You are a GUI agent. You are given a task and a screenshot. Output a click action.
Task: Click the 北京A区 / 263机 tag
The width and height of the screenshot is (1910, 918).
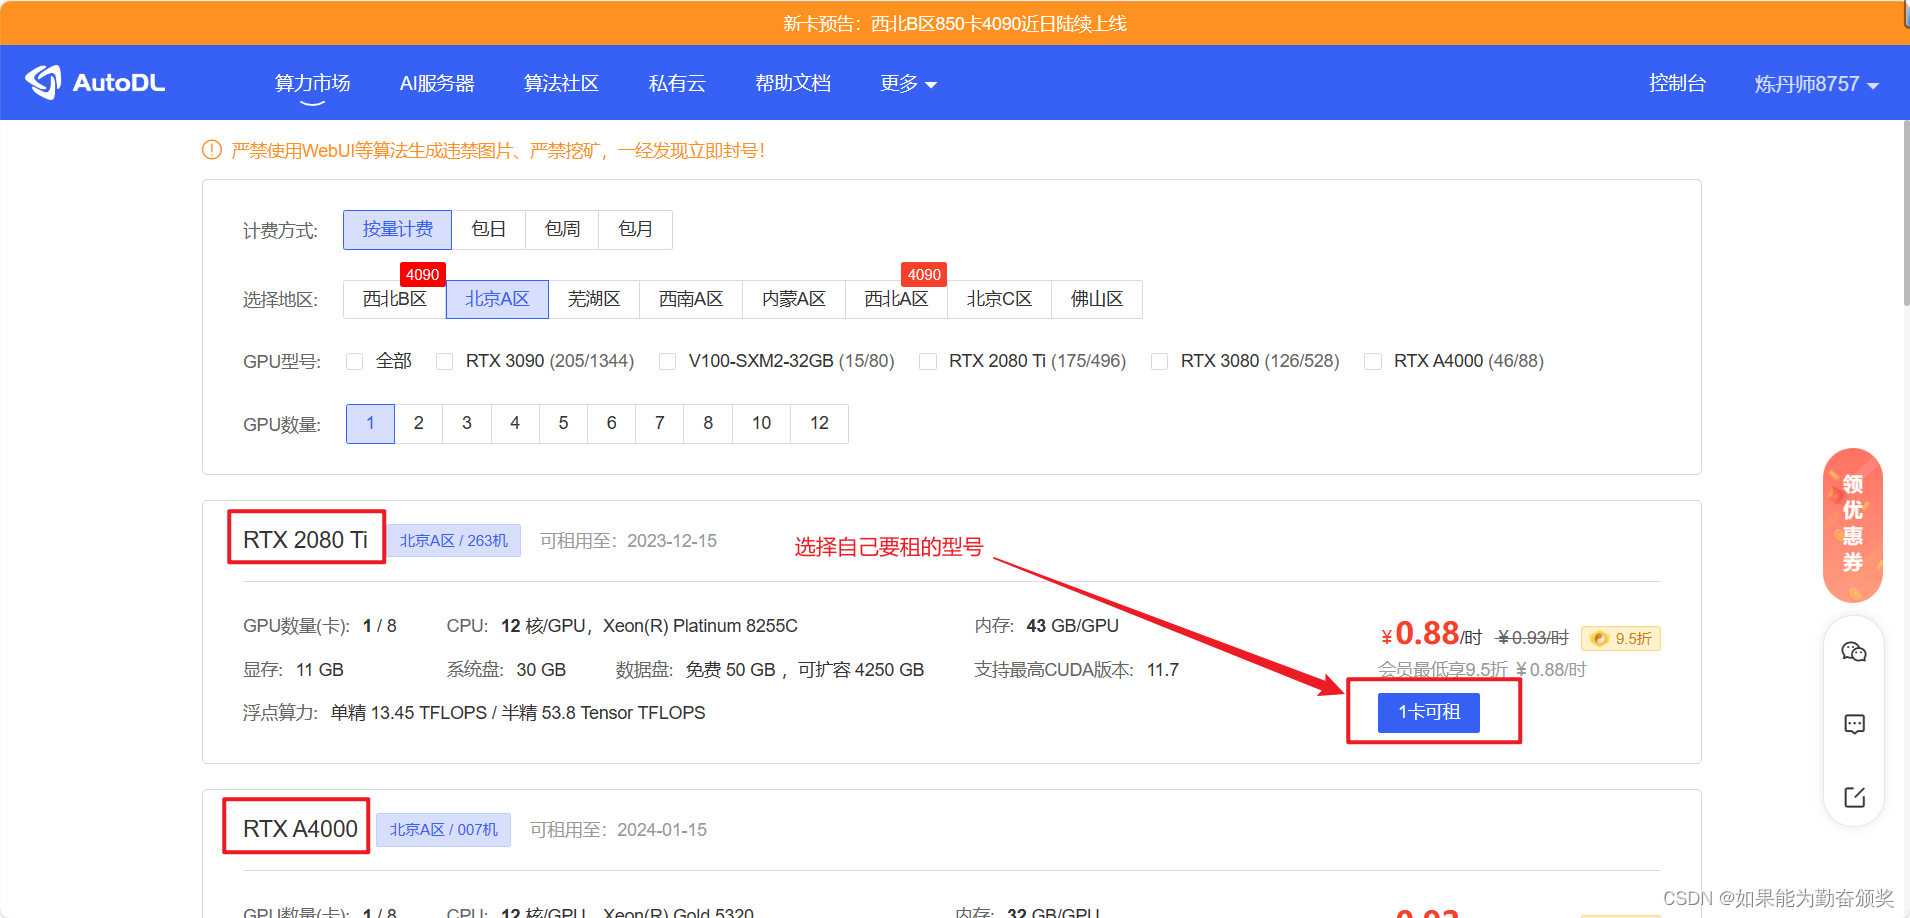454,540
